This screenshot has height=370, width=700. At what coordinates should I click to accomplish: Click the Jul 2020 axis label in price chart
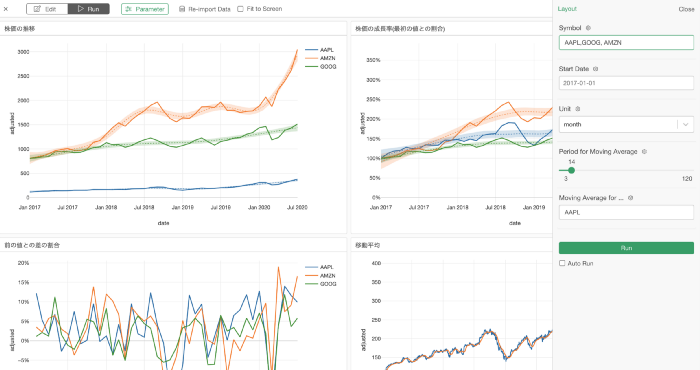297,208
